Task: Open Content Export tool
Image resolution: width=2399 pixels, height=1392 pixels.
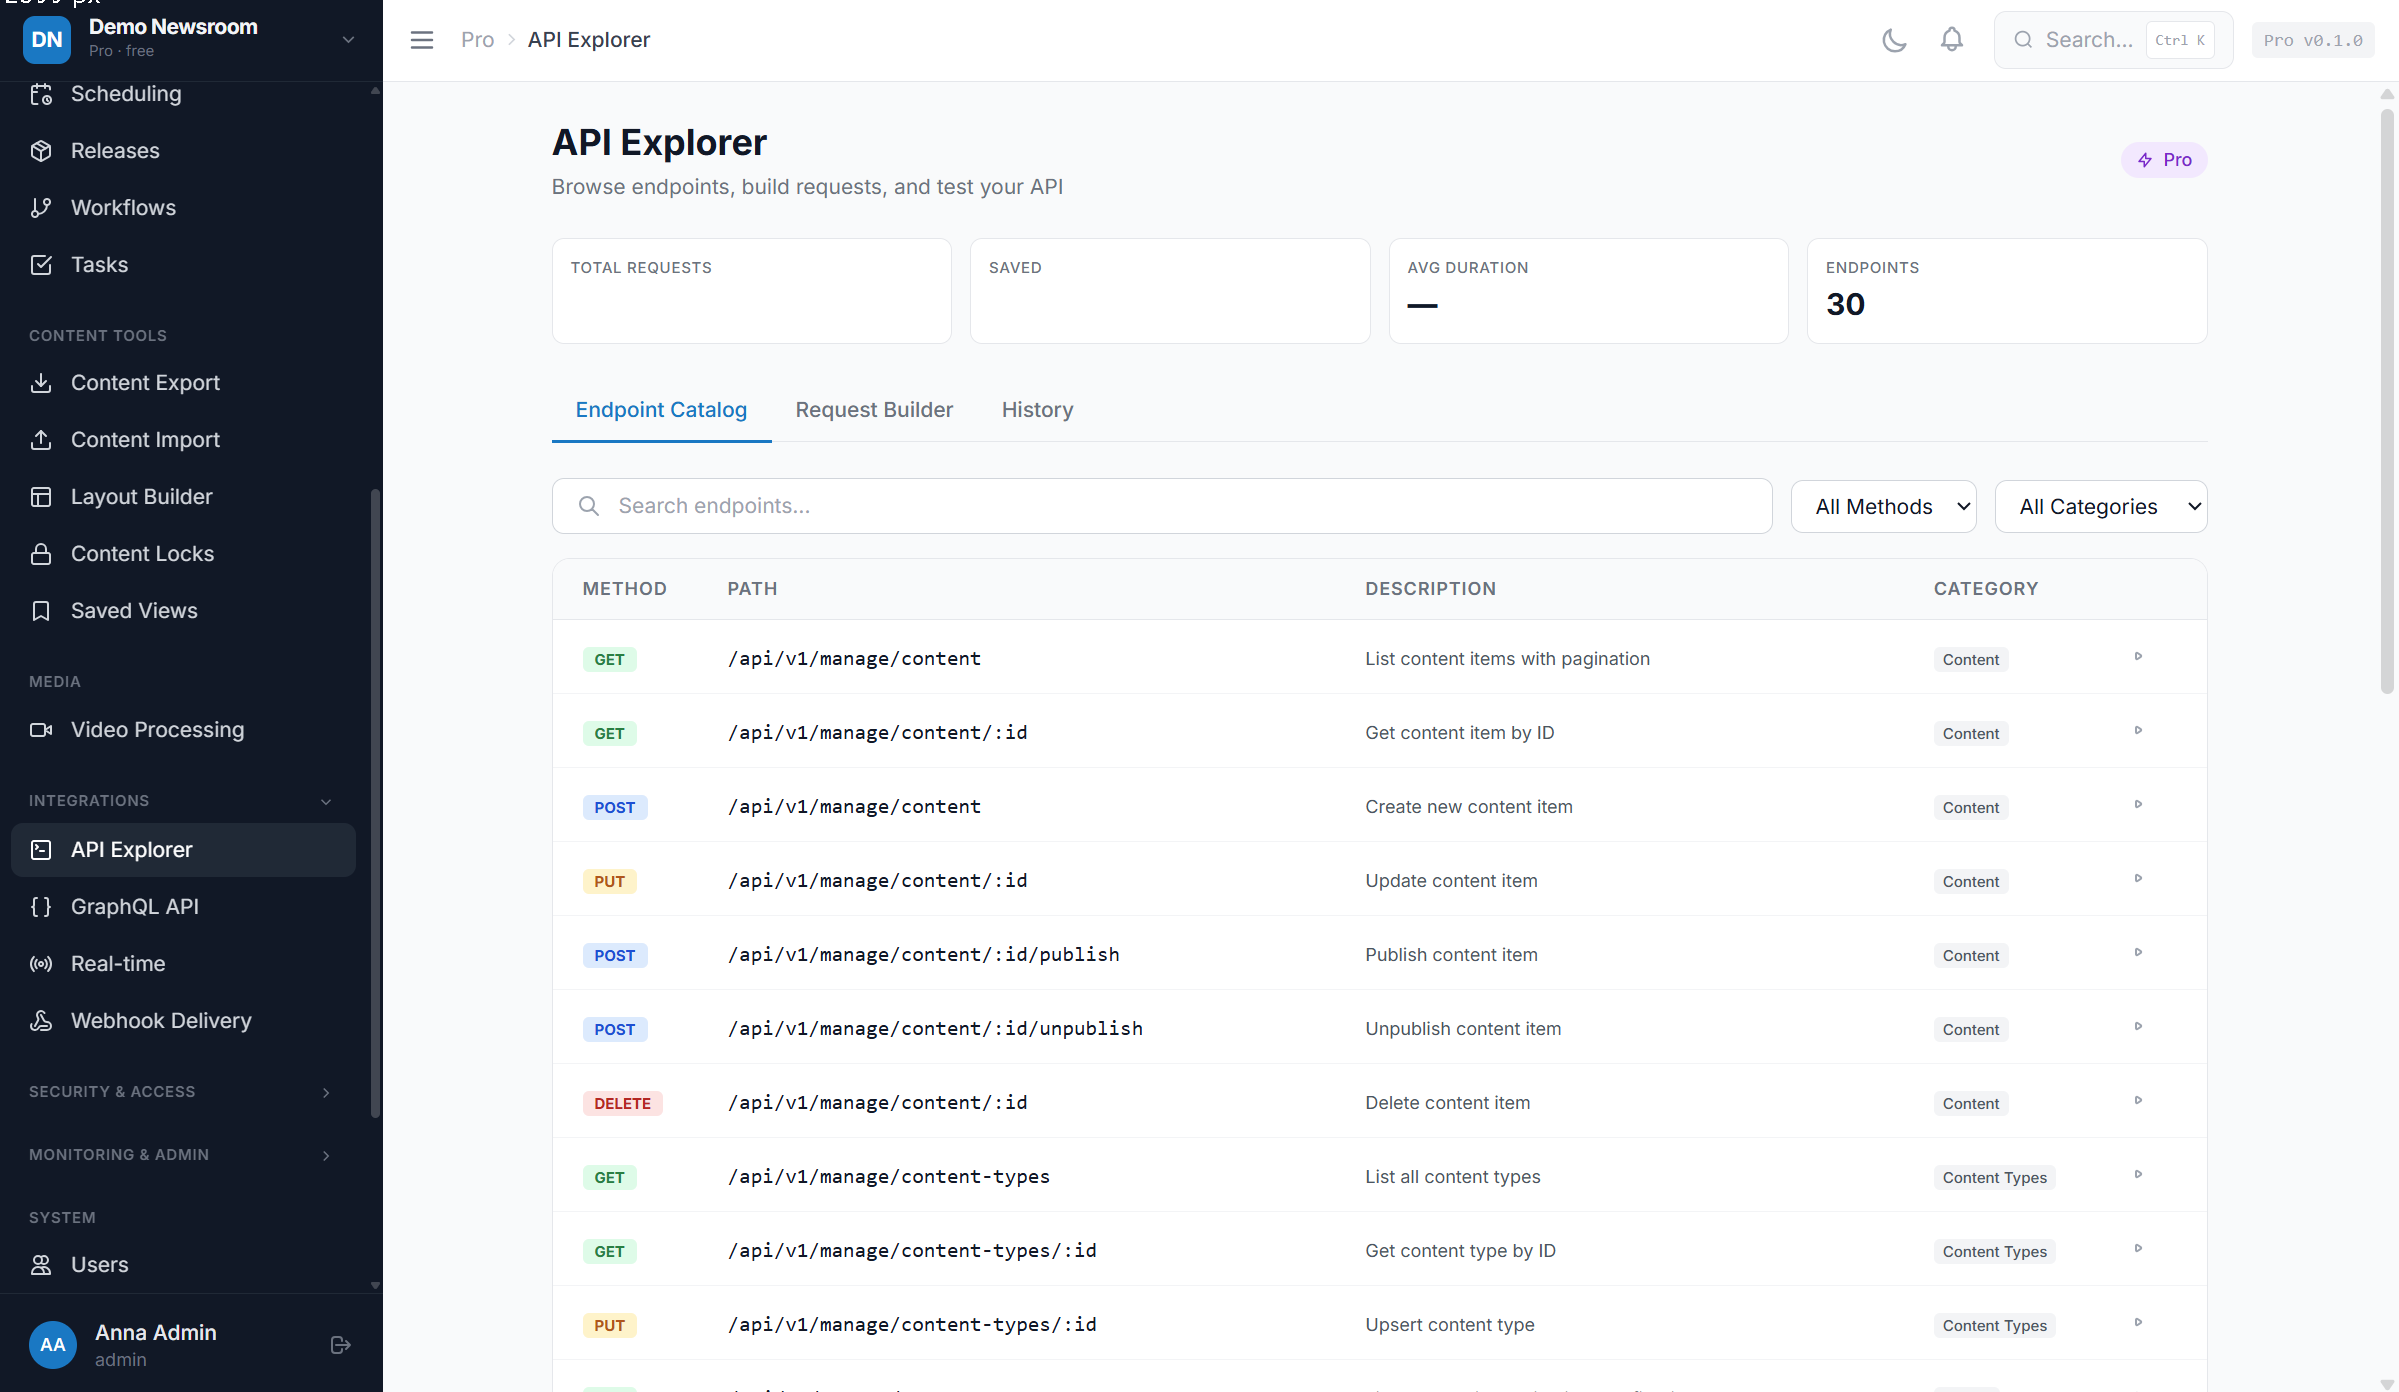Action: 183,383
